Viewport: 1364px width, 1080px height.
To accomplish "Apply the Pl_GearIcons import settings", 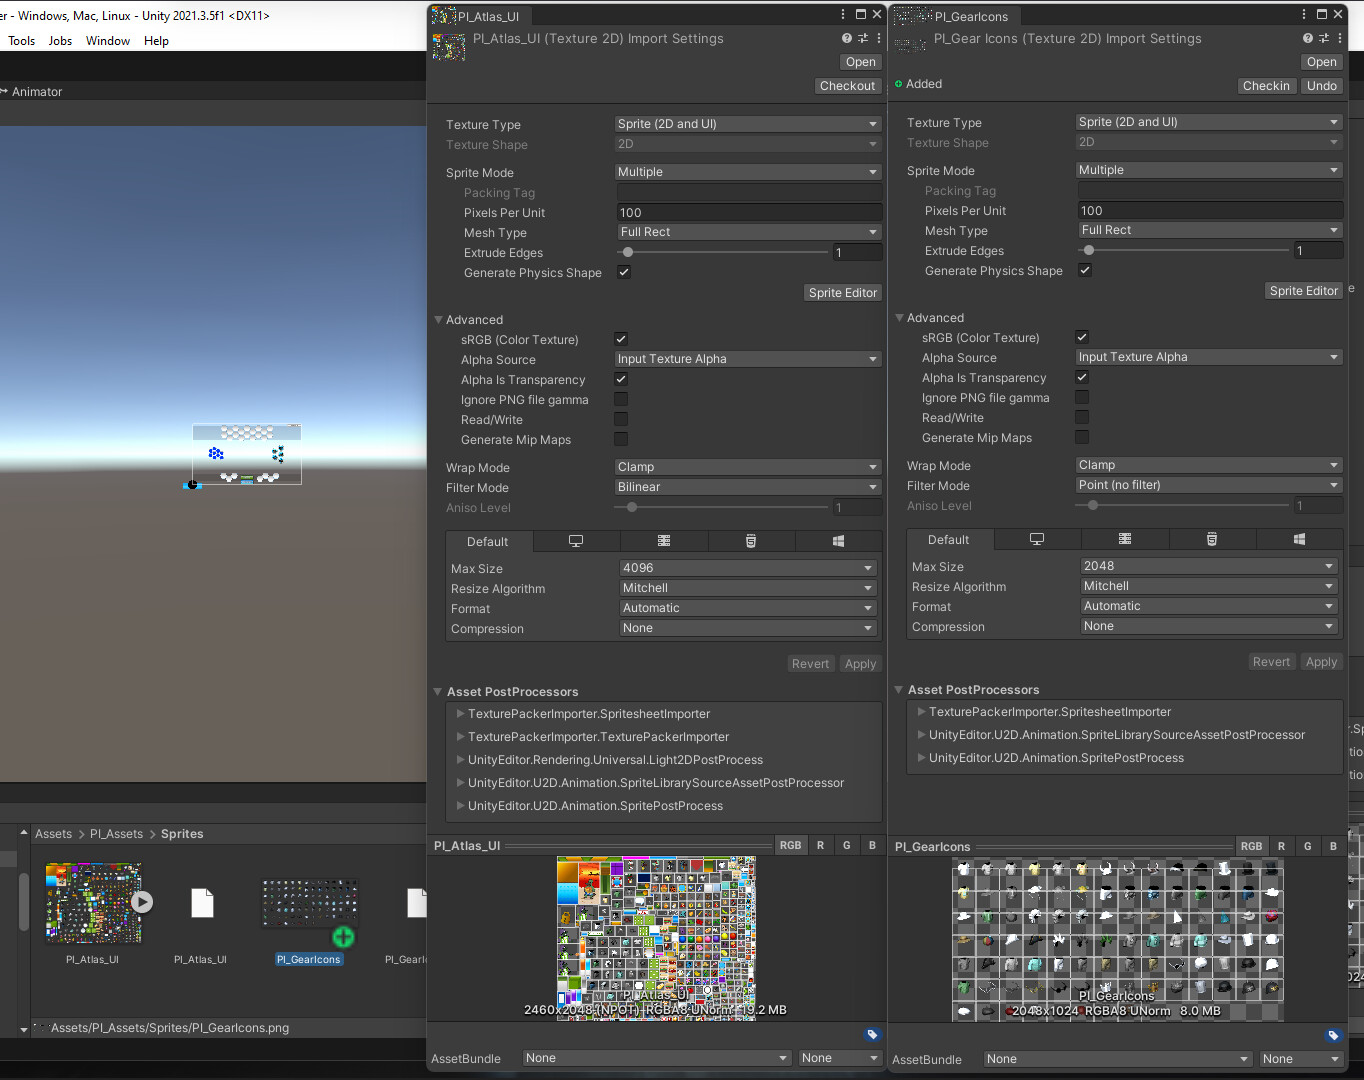I will click(x=1321, y=661).
